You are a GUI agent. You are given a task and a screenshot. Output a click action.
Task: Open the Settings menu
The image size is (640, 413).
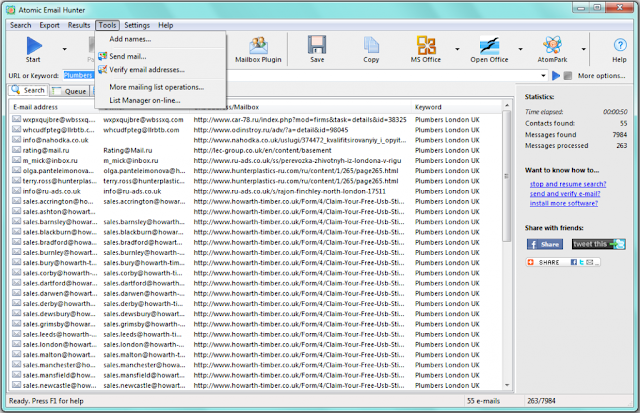(x=137, y=25)
